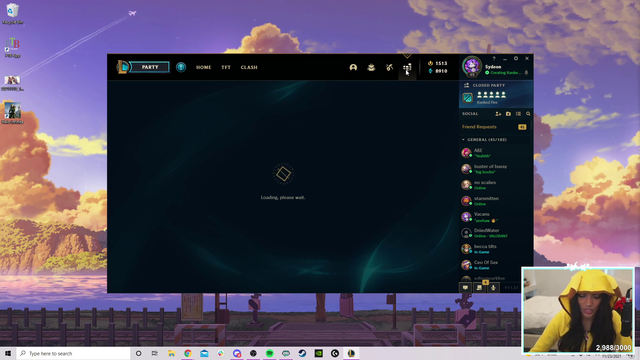The image size is (640, 360).
Task: Click the avatar of no scalies
Action: (x=466, y=185)
